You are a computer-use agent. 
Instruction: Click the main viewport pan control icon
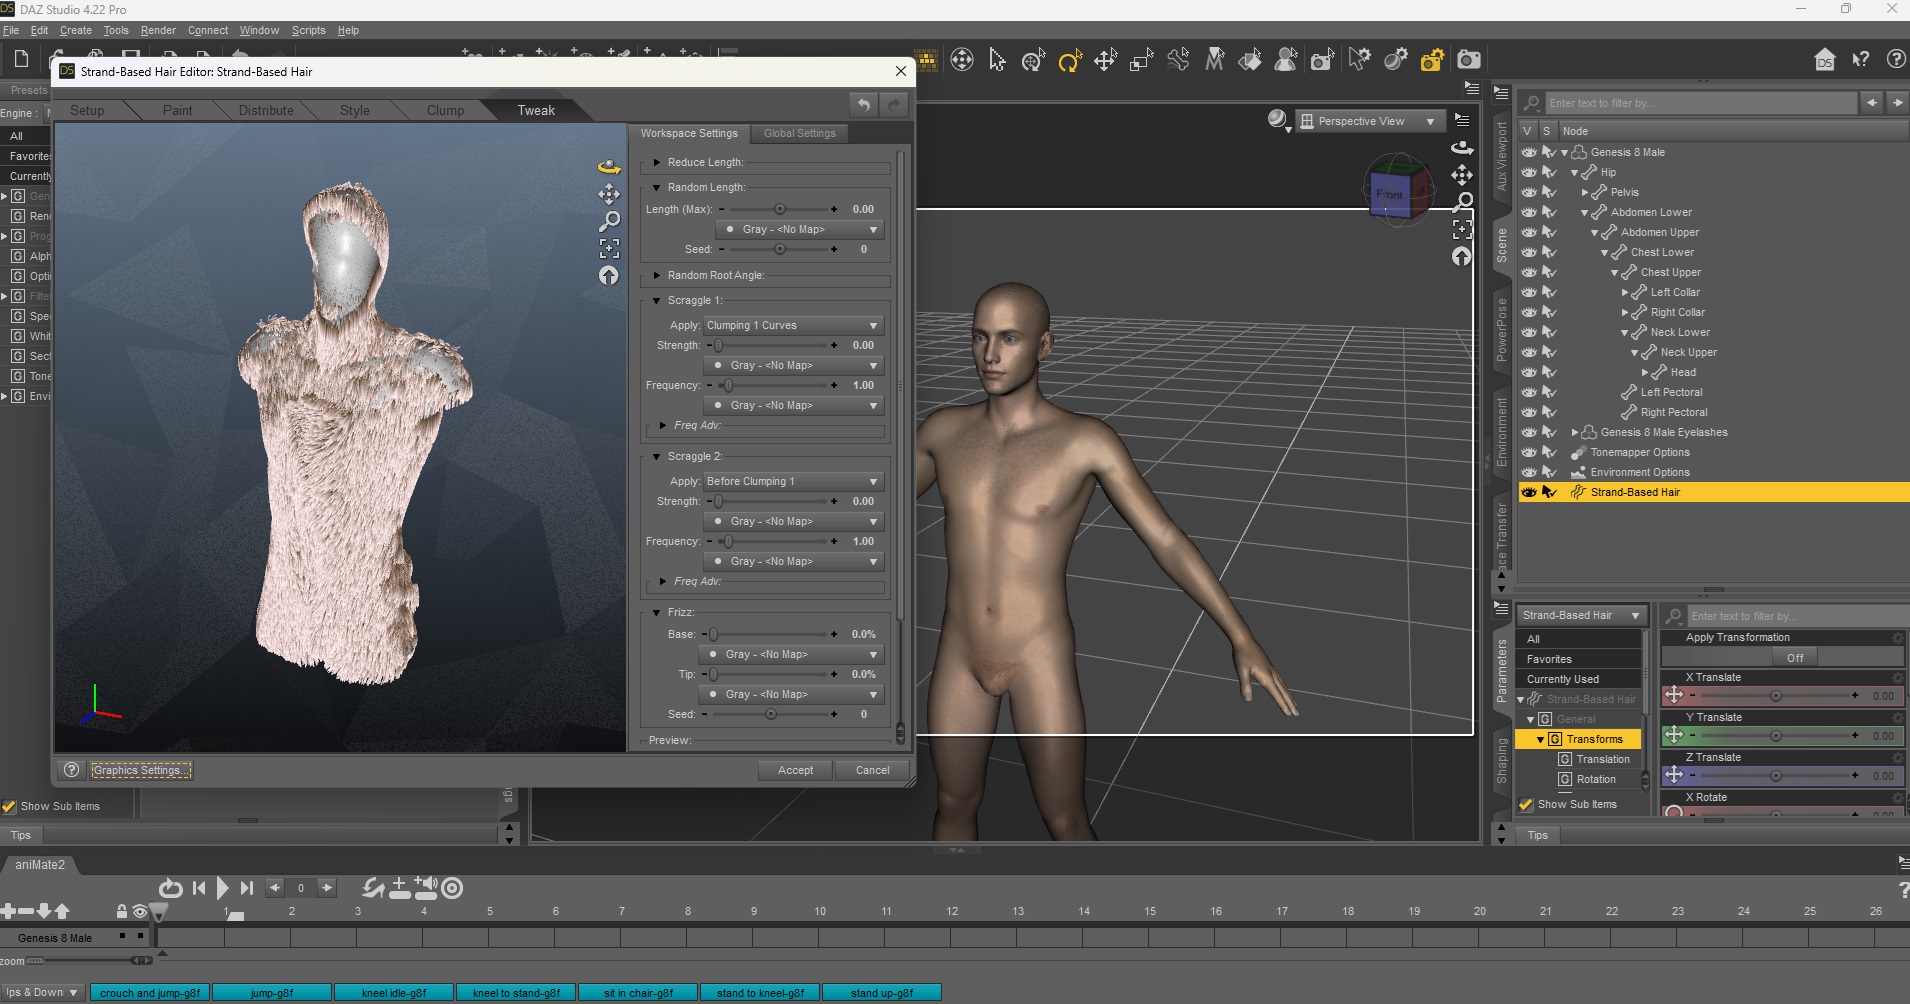coord(1462,175)
